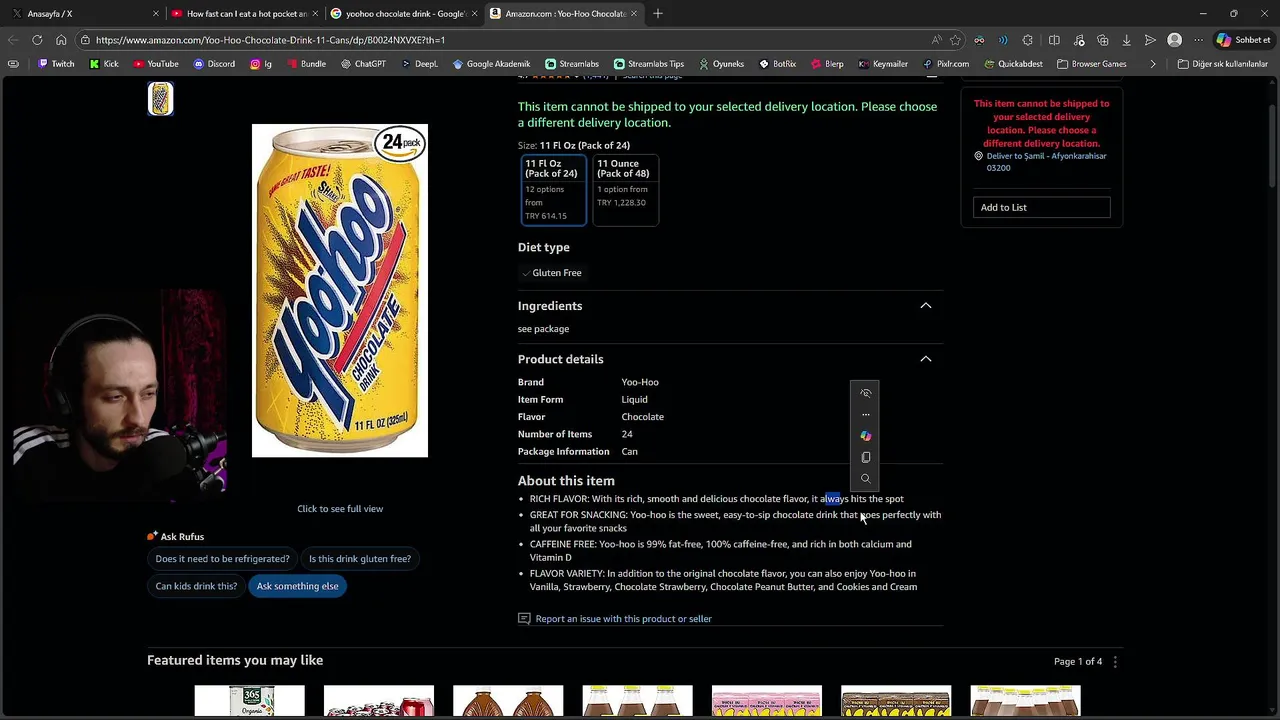
Task: Click Ask something else button
Action: coord(297,586)
